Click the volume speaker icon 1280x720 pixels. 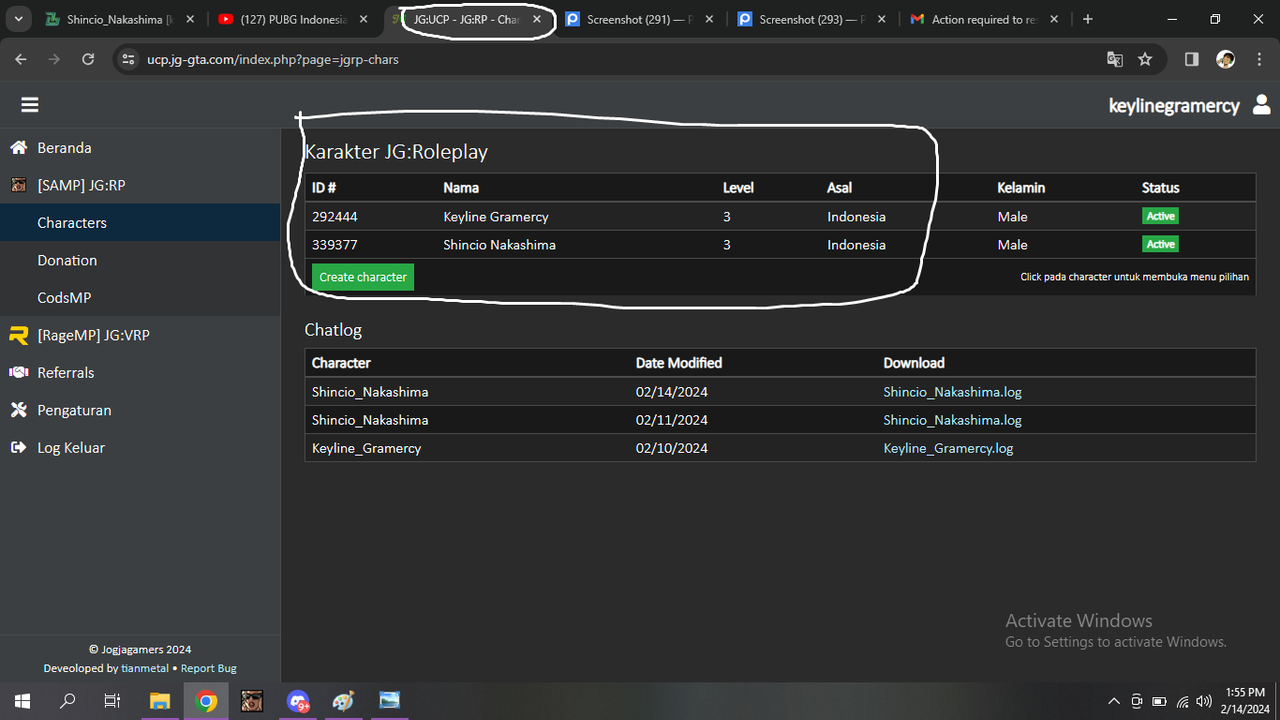(1204, 701)
